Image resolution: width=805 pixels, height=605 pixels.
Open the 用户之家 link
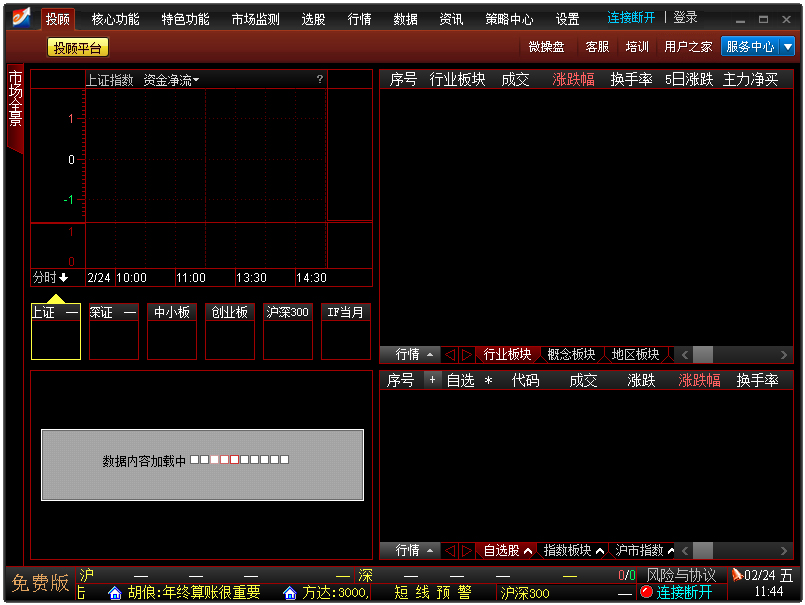[x=688, y=47]
